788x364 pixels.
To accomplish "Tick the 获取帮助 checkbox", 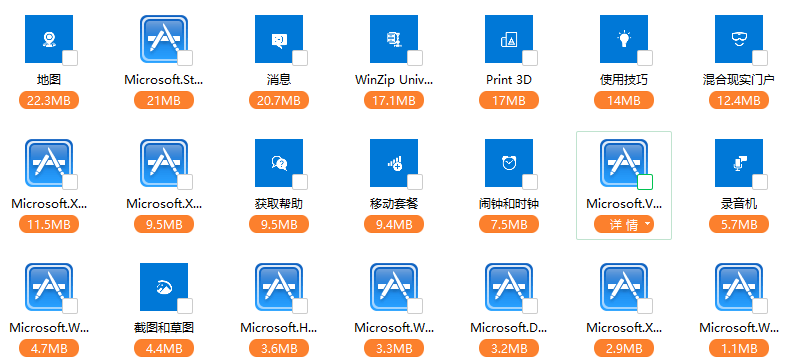I will tap(300, 182).
